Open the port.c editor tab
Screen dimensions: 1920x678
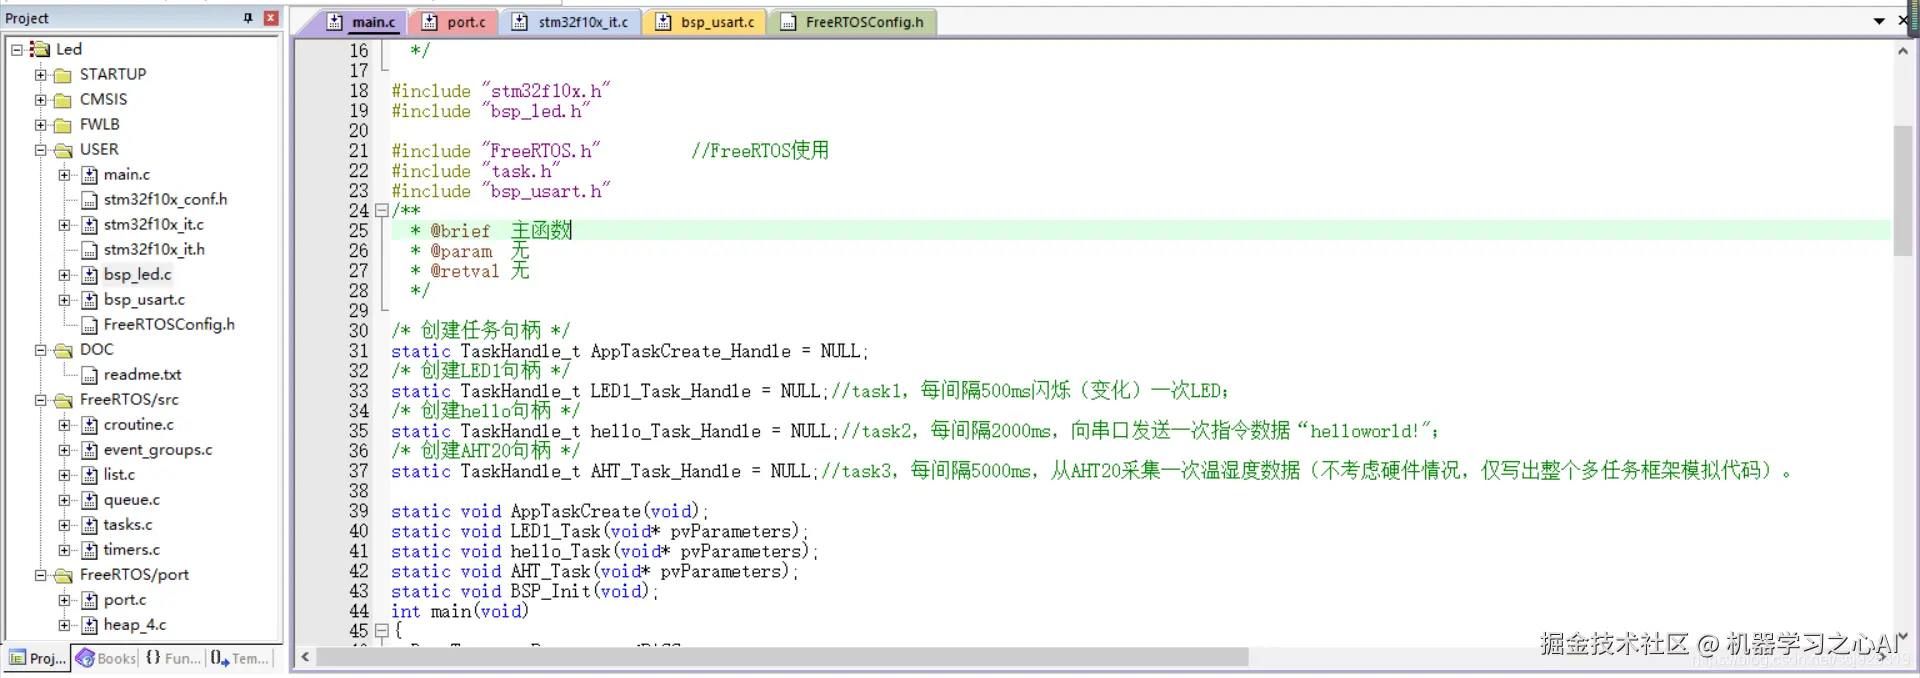tap(454, 22)
